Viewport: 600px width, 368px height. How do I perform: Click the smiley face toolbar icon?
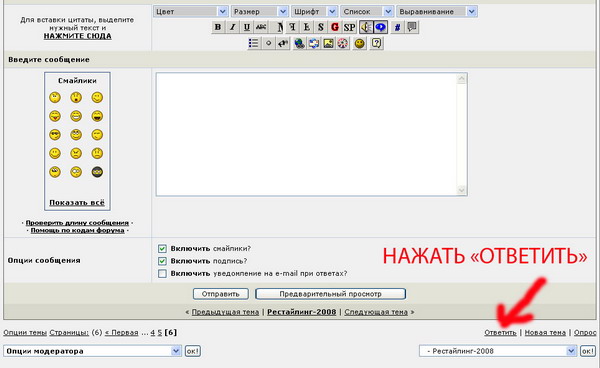coord(360,43)
